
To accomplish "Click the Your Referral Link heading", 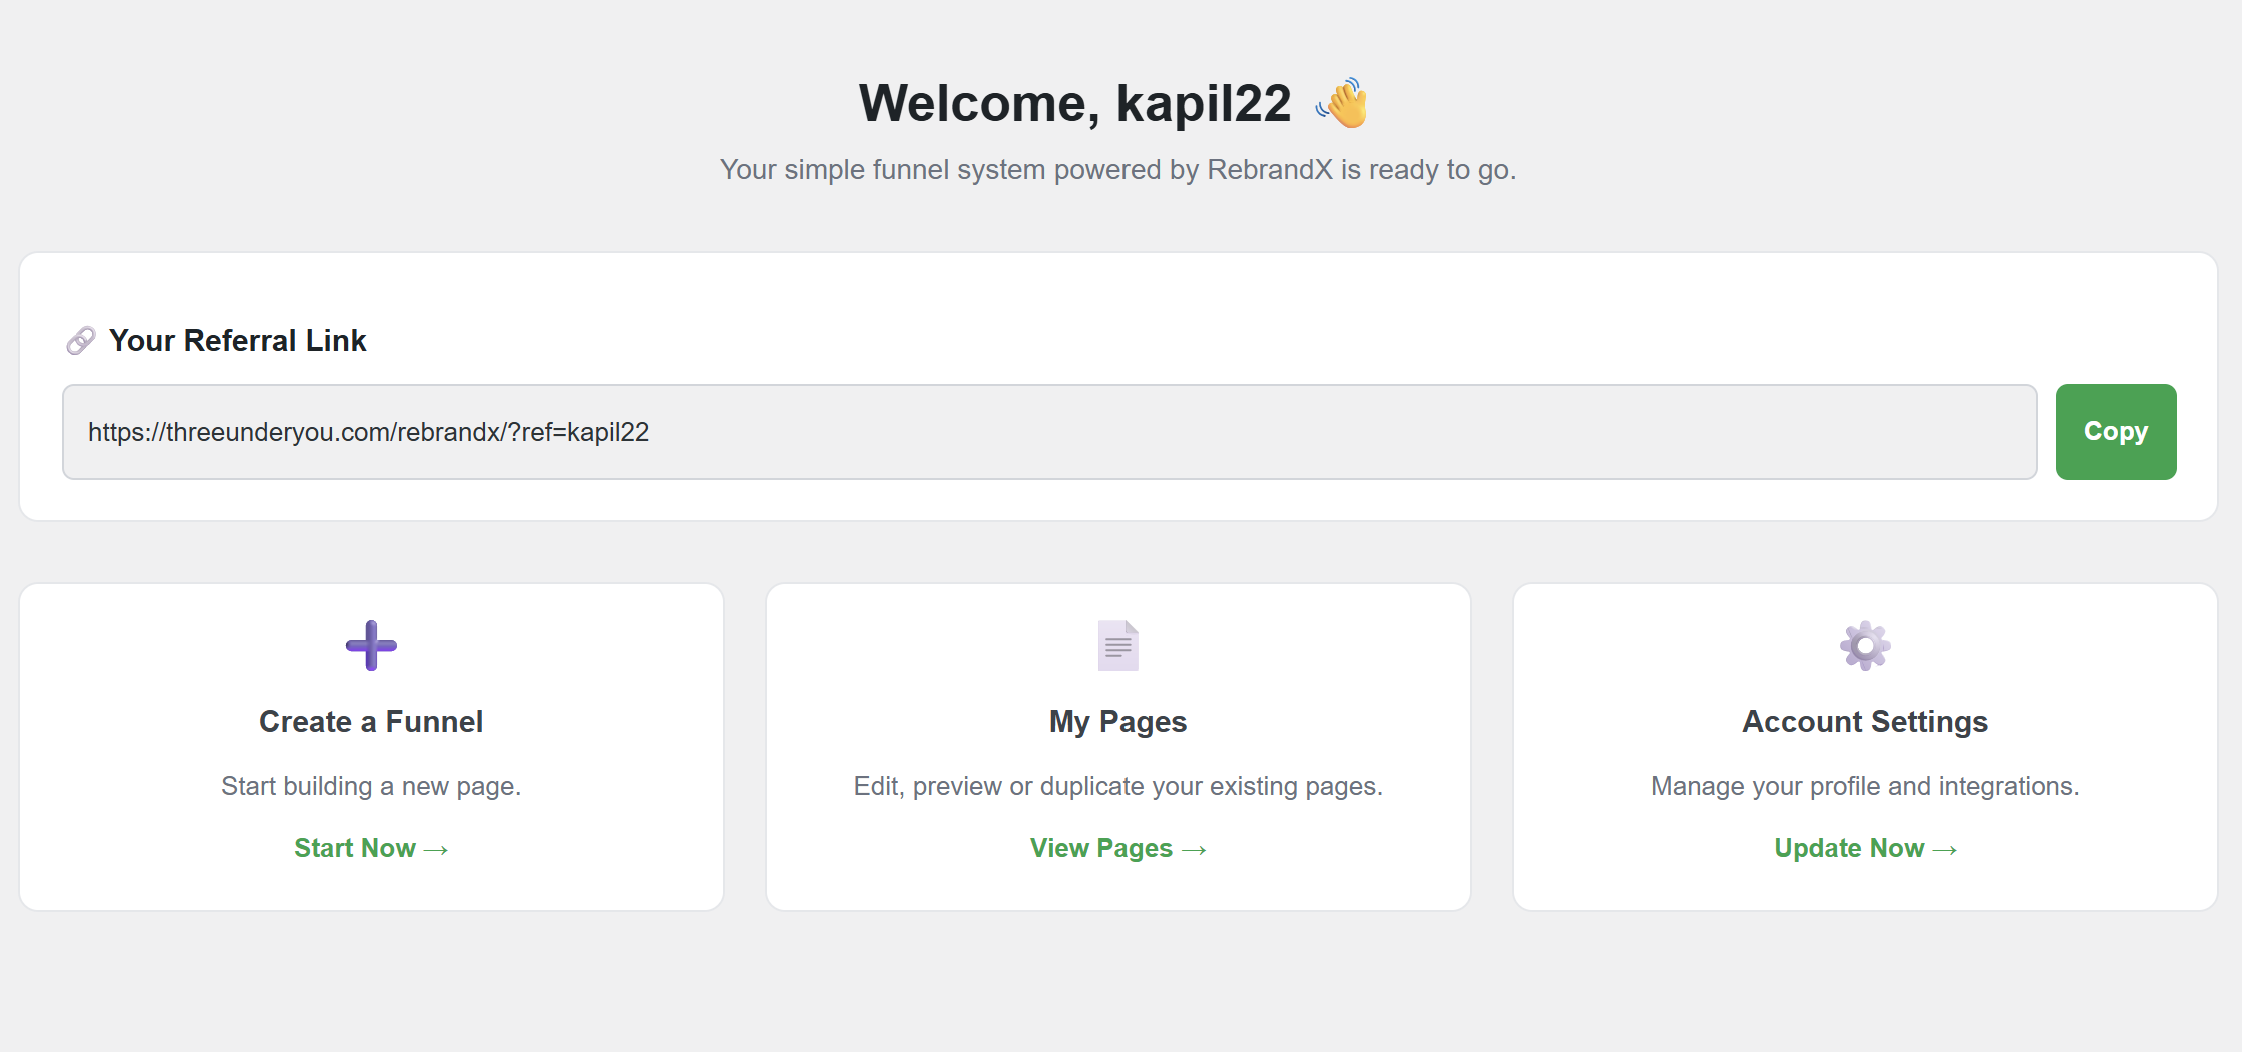I will [x=238, y=341].
